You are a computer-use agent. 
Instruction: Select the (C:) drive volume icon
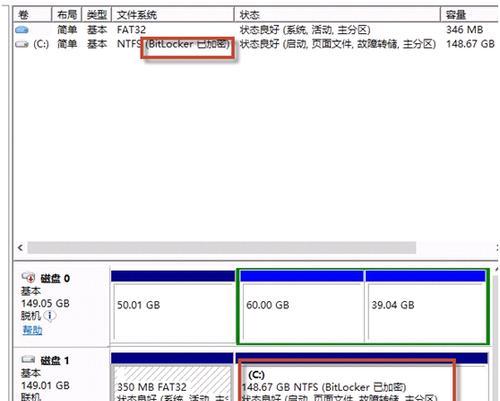pyautogui.click(x=22, y=44)
